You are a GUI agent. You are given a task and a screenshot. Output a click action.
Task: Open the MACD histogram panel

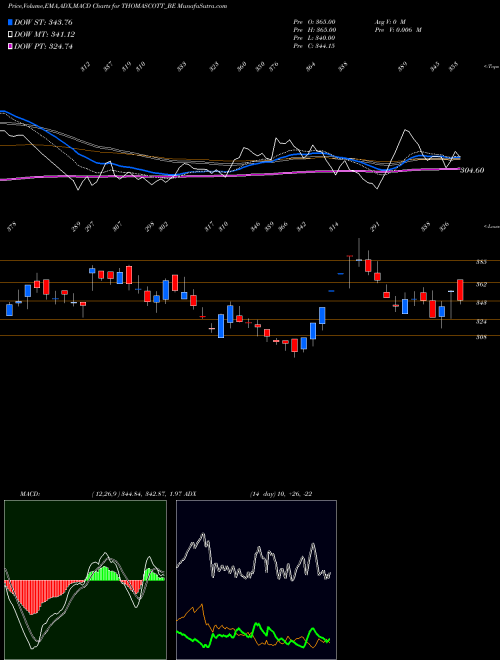tap(85, 580)
